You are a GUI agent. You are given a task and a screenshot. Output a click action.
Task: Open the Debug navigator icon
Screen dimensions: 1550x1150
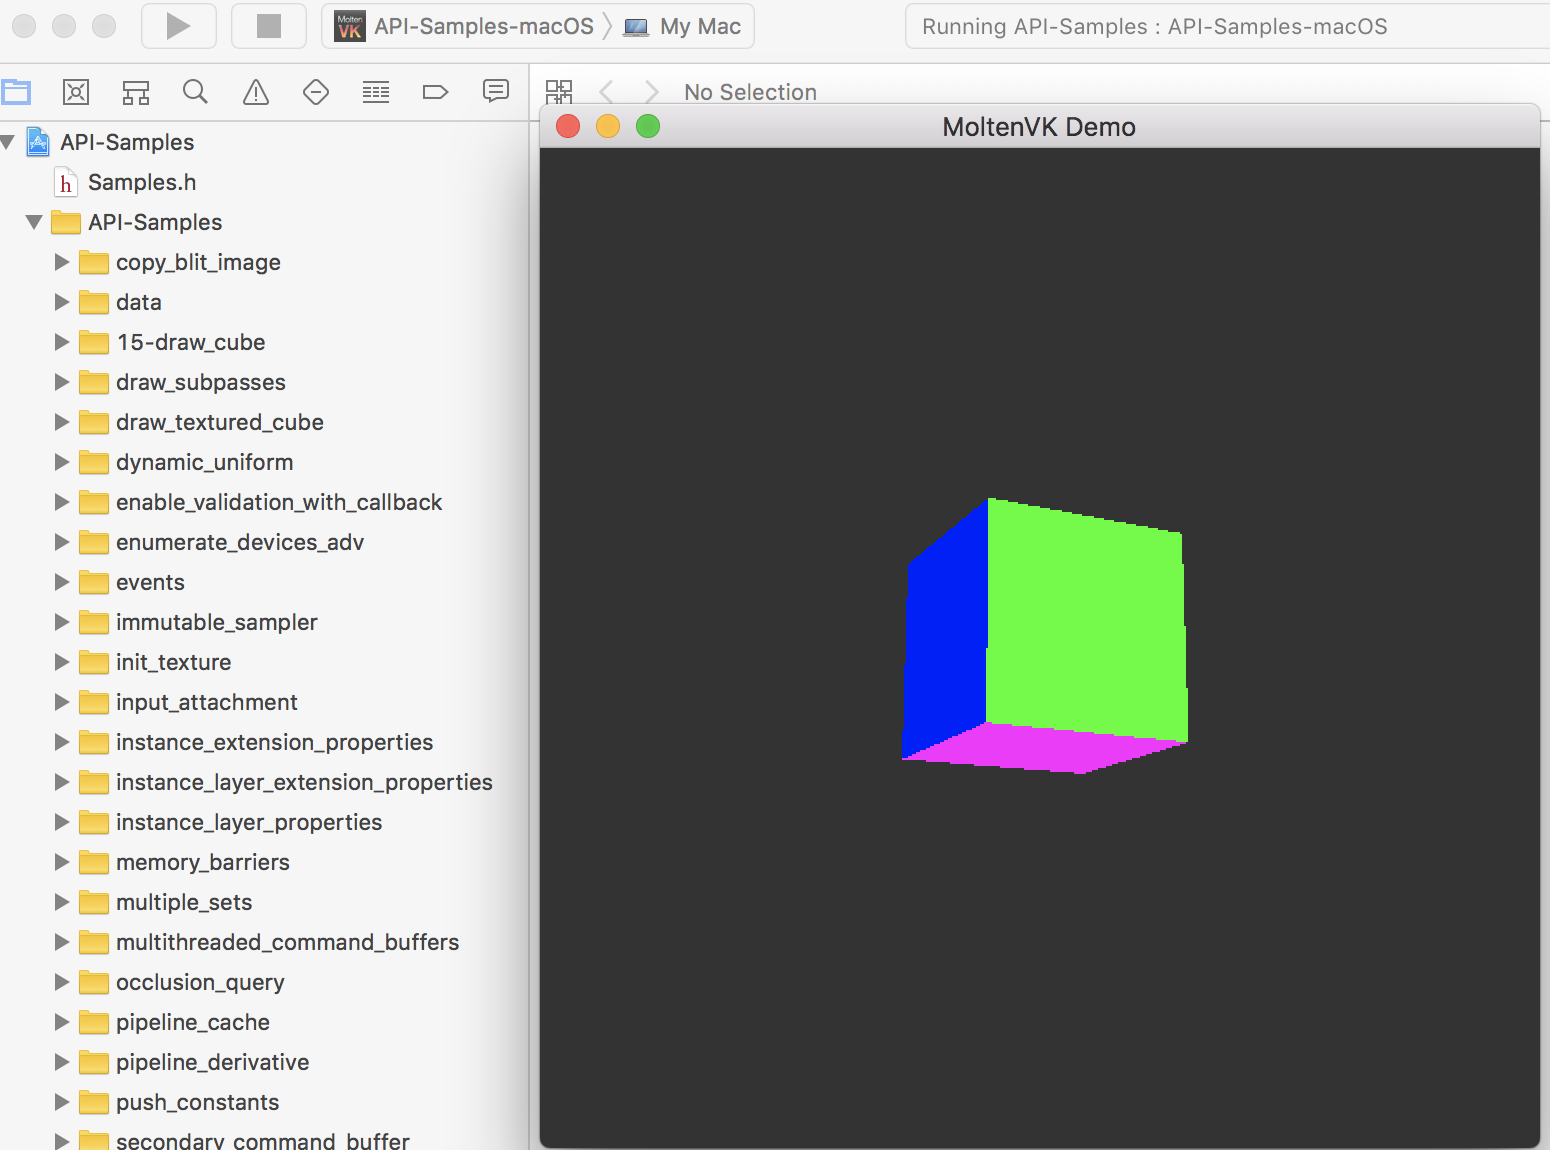(x=376, y=92)
